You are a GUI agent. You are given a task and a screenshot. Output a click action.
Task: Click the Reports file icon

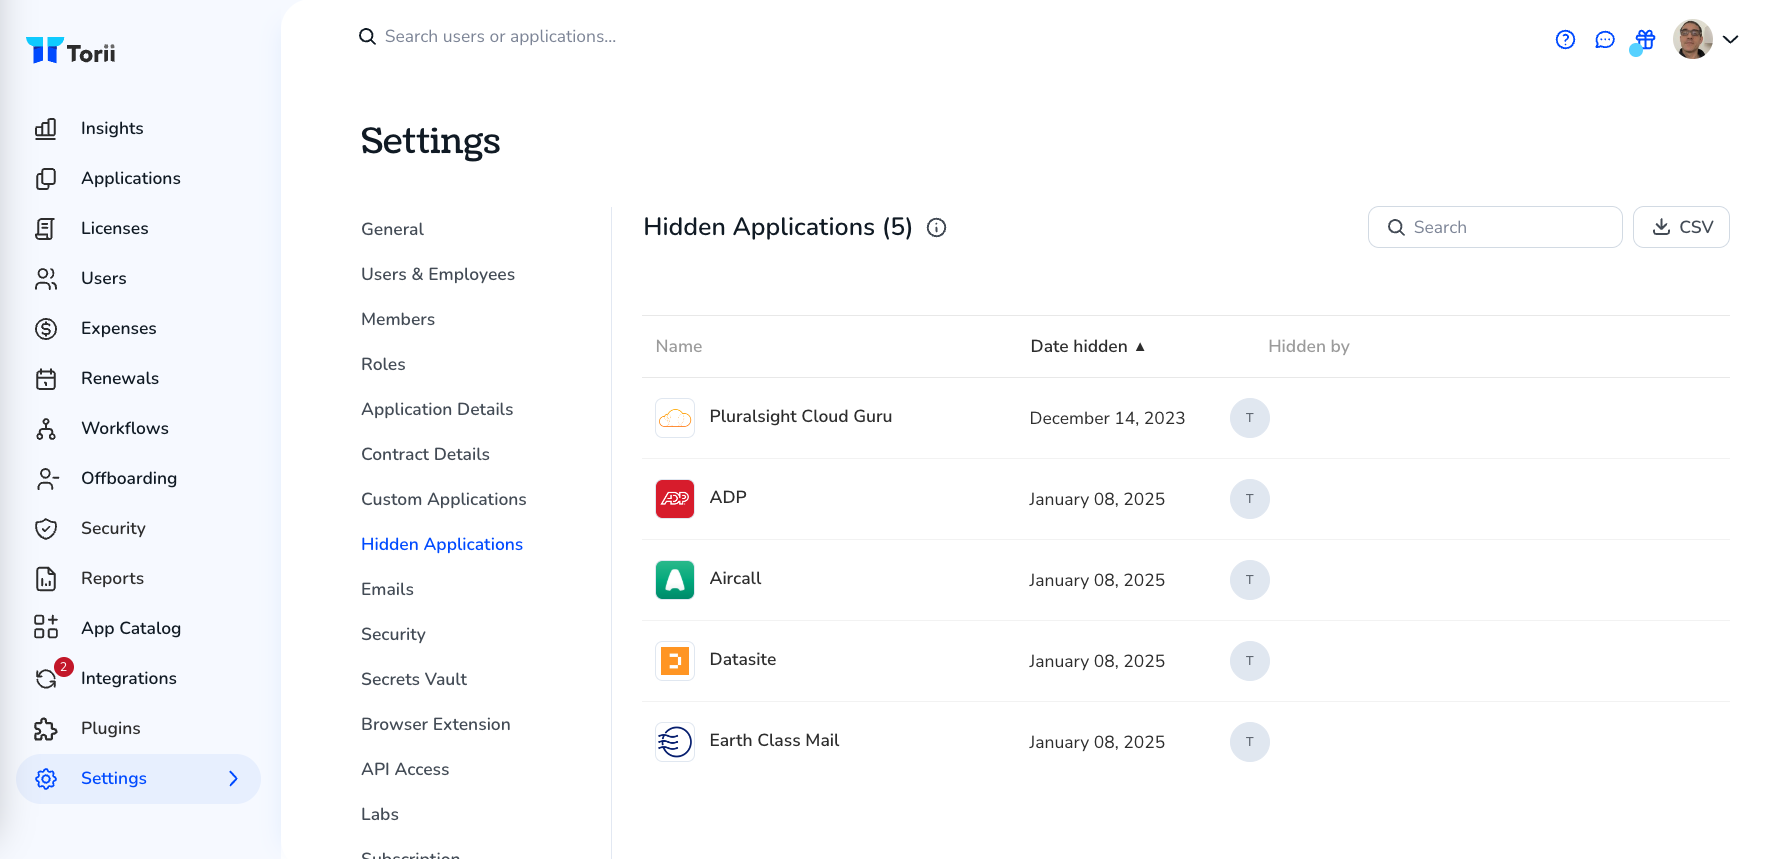(x=46, y=578)
